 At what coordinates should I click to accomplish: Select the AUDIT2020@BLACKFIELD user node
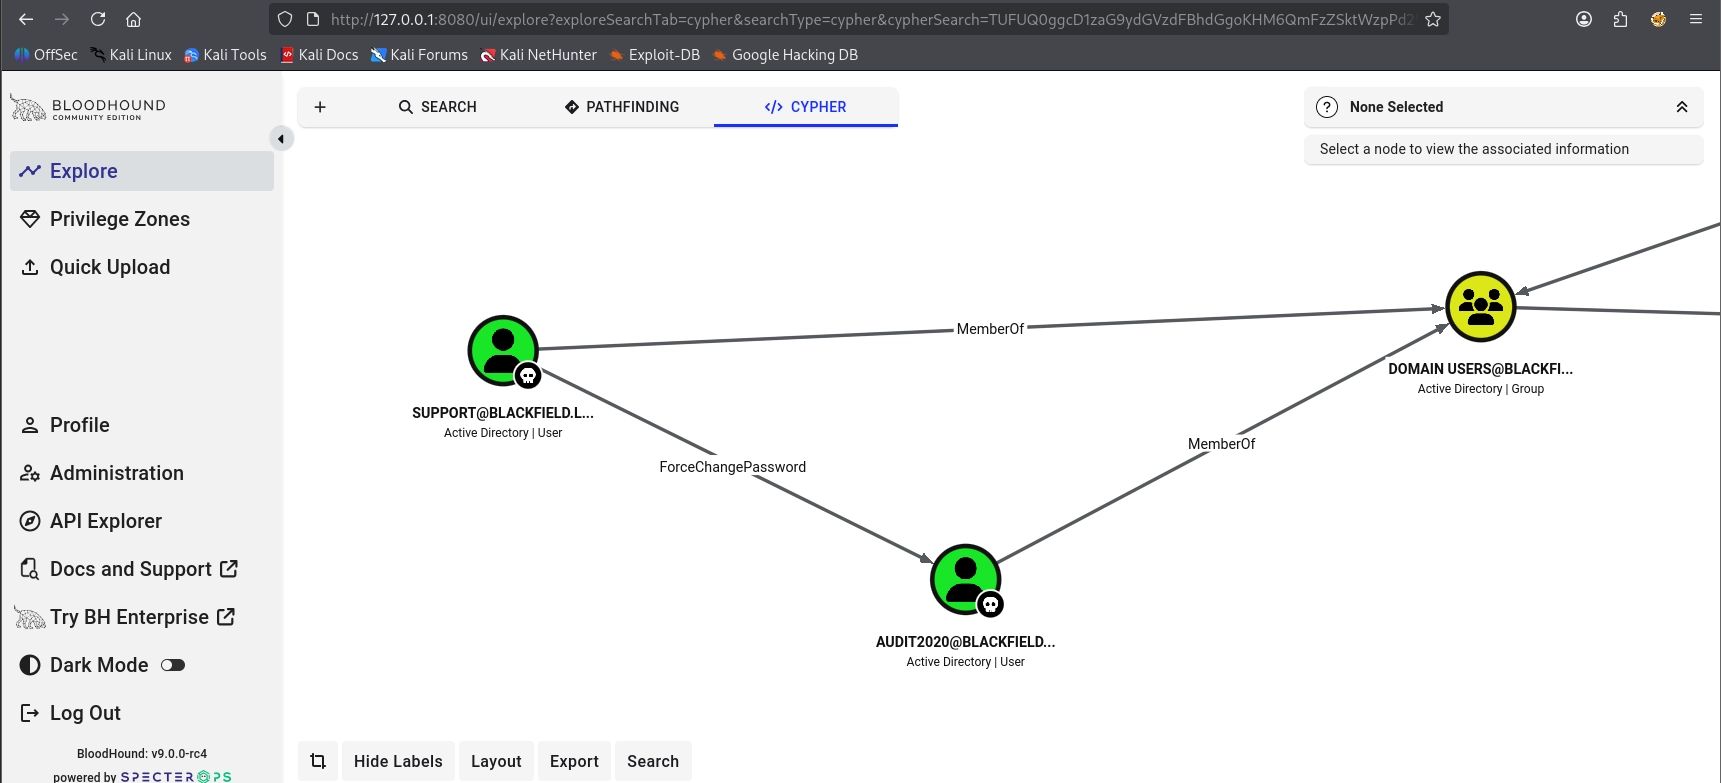pos(966,580)
